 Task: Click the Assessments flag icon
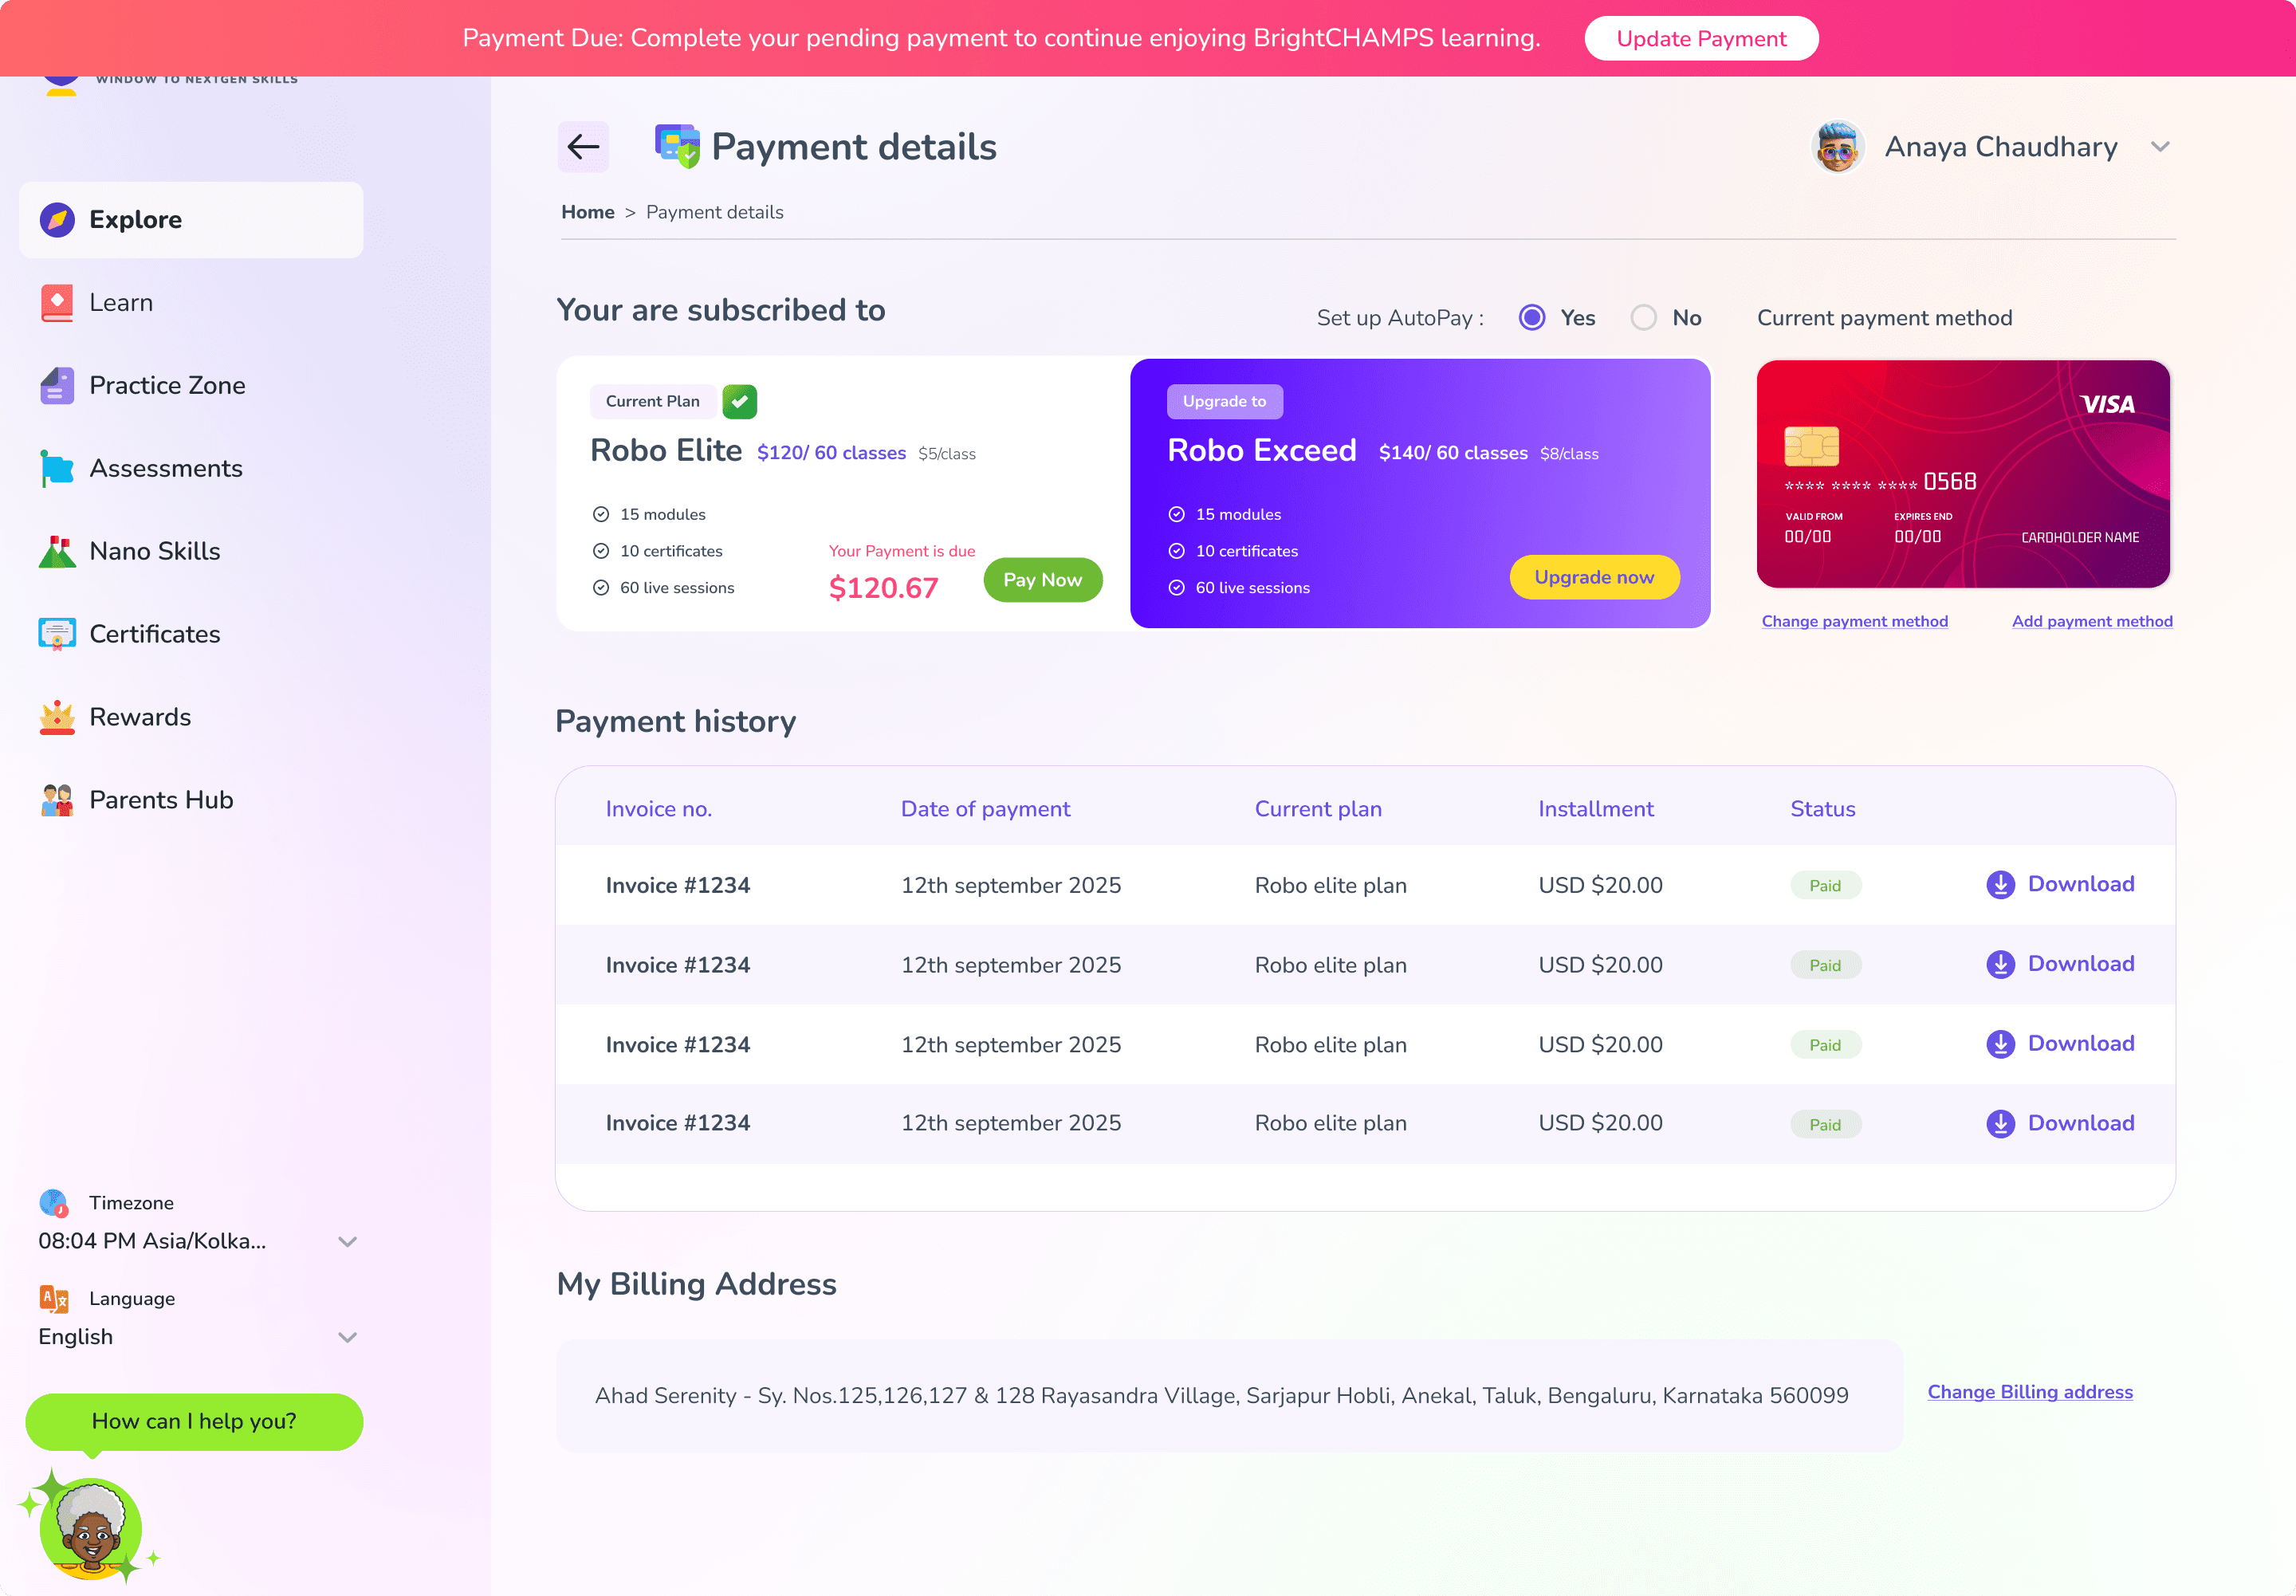pyautogui.click(x=57, y=468)
